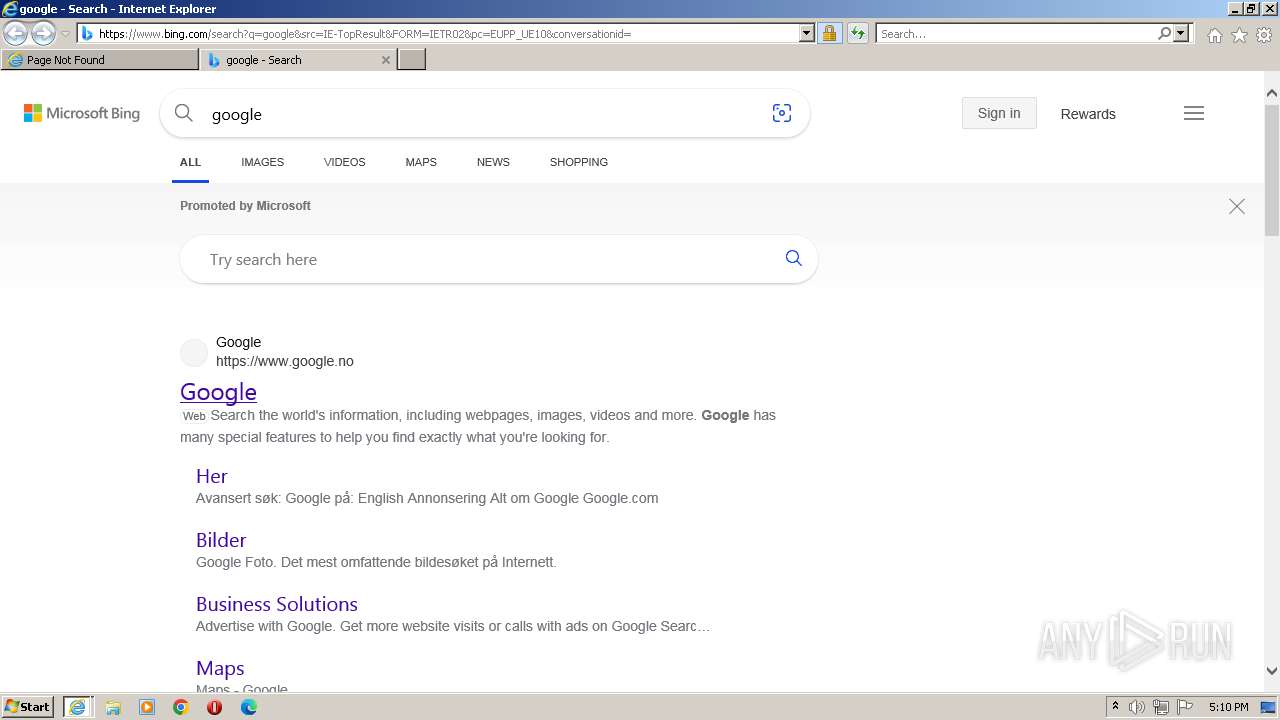Open visual search camera icon
The height and width of the screenshot is (720, 1280).
782,113
